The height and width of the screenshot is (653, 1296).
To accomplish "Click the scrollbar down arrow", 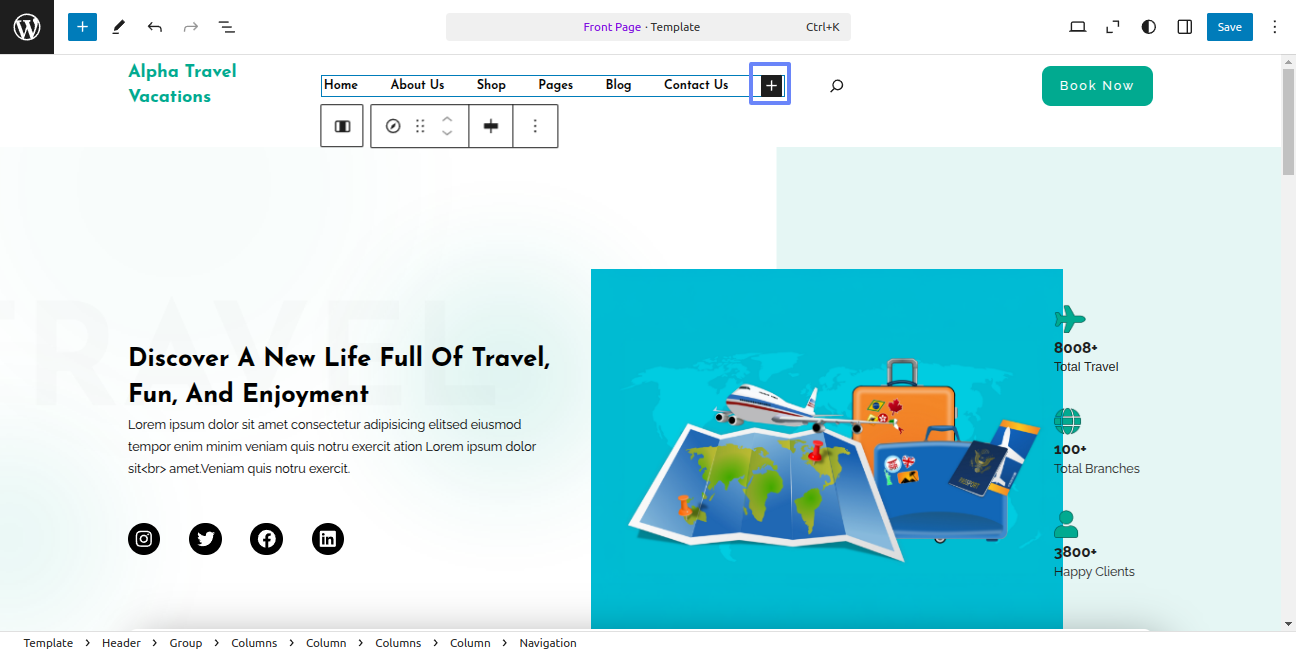I will pyautogui.click(x=1289, y=624).
